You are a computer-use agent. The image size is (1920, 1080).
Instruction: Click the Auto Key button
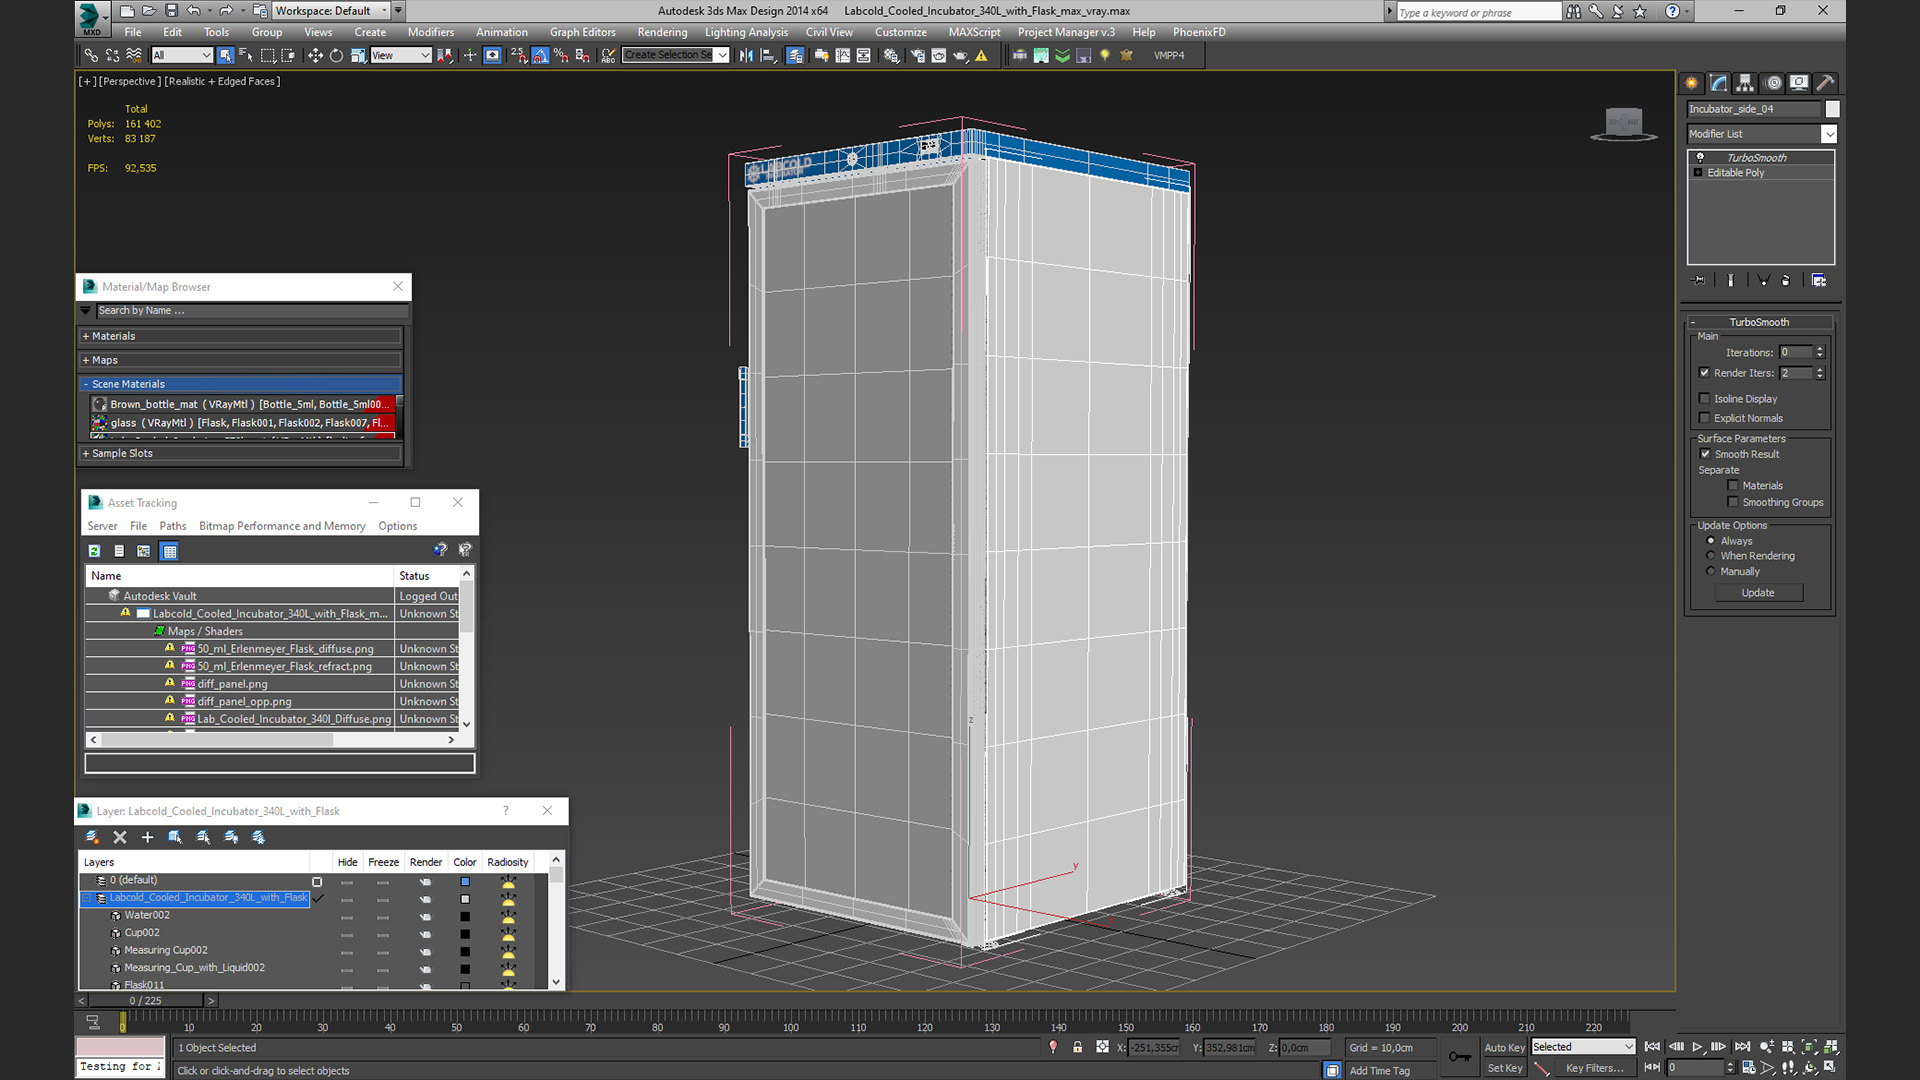click(1504, 1048)
